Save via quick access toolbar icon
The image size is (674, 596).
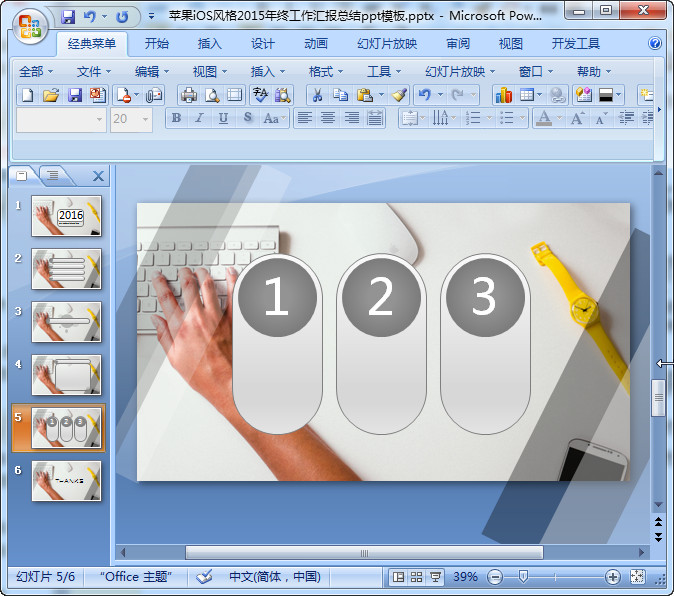pyautogui.click(x=68, y=17)
